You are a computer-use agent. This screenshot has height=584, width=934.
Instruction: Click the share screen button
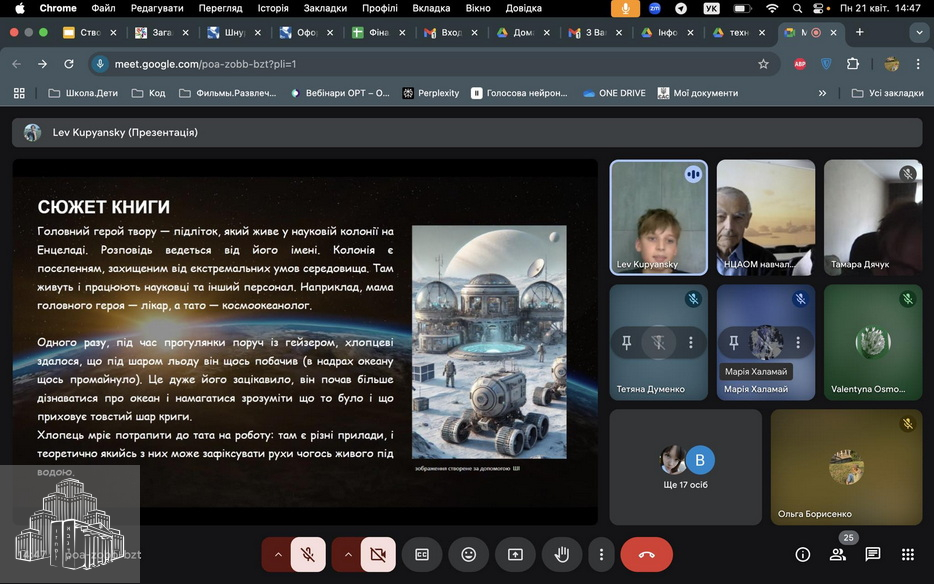(515, 554)
